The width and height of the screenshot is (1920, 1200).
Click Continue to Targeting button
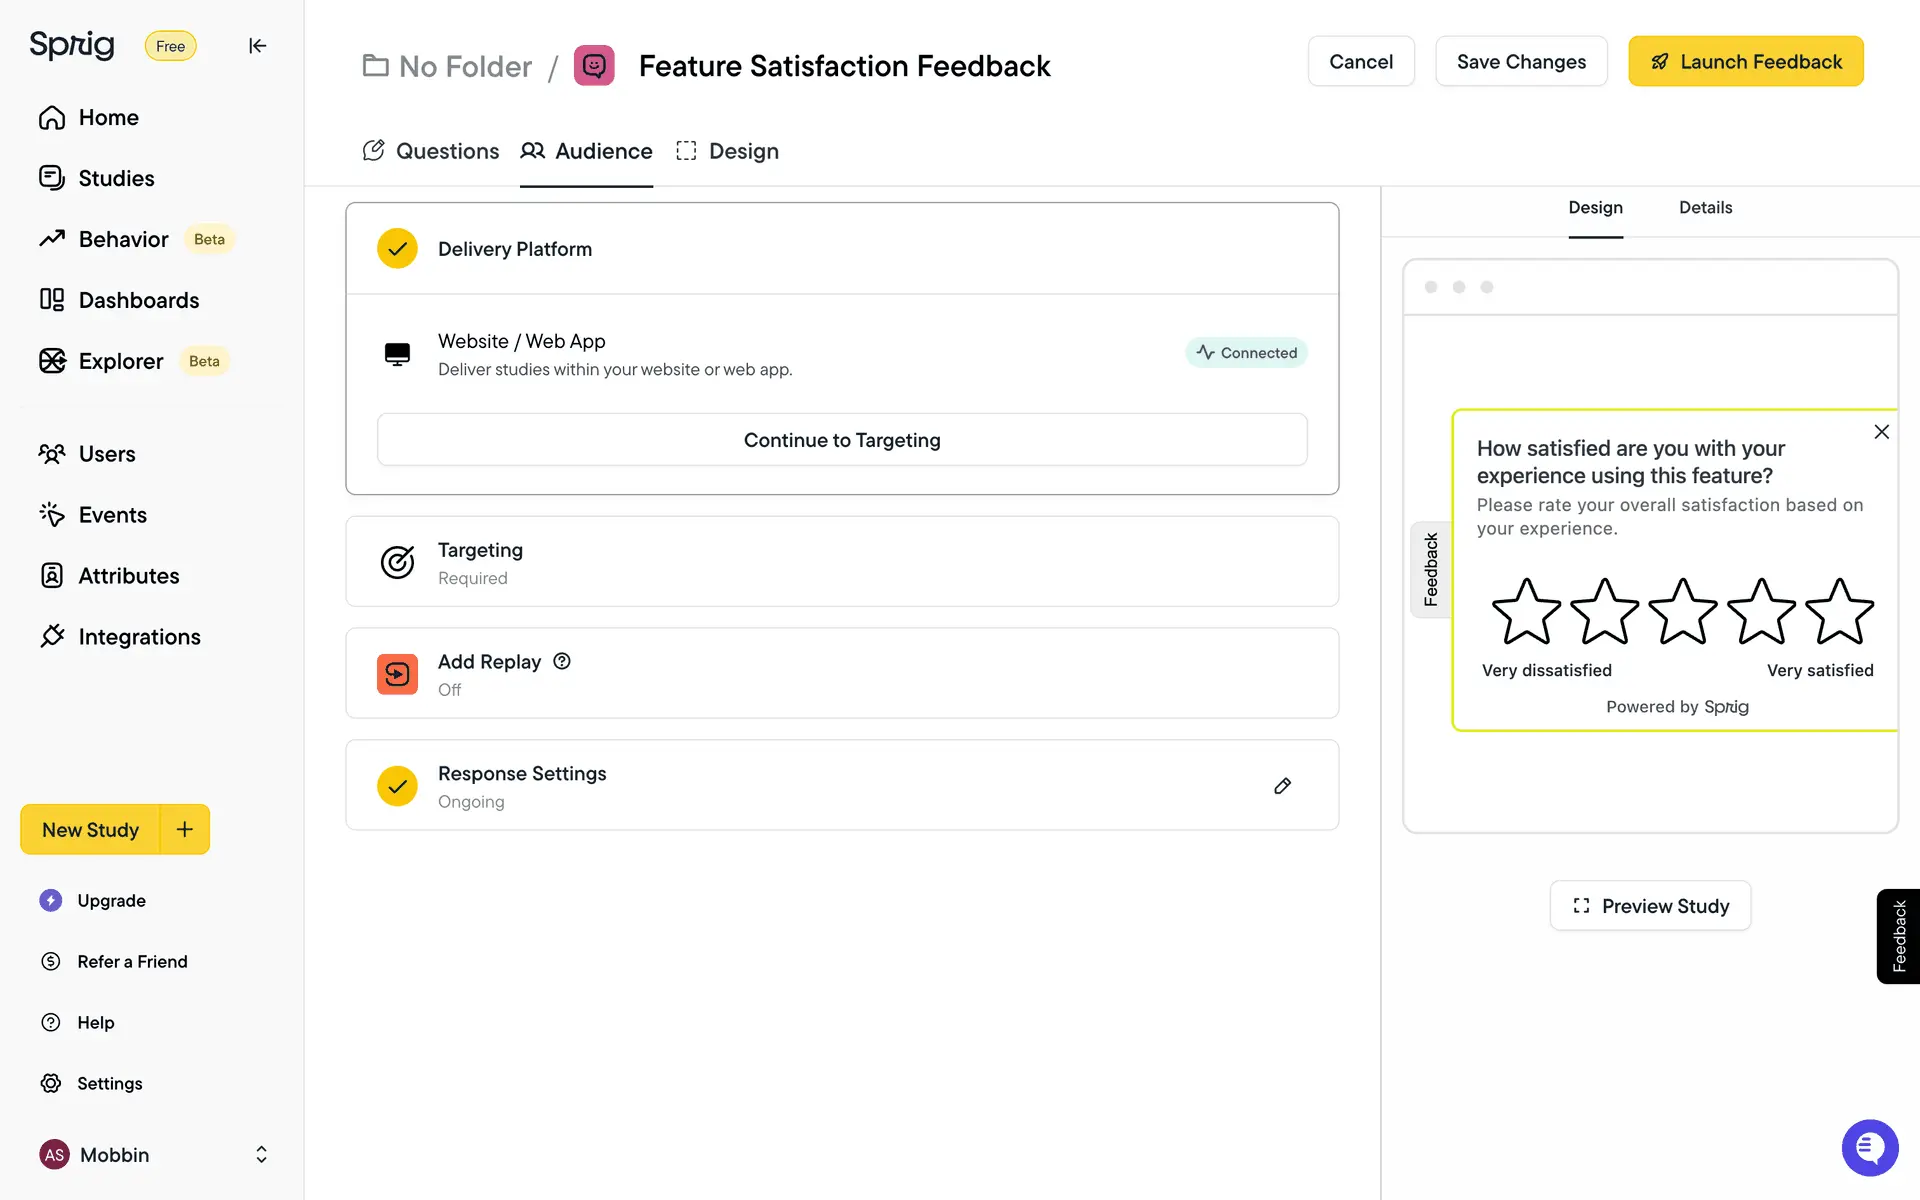pyautogui.click(x=842, y=440)
